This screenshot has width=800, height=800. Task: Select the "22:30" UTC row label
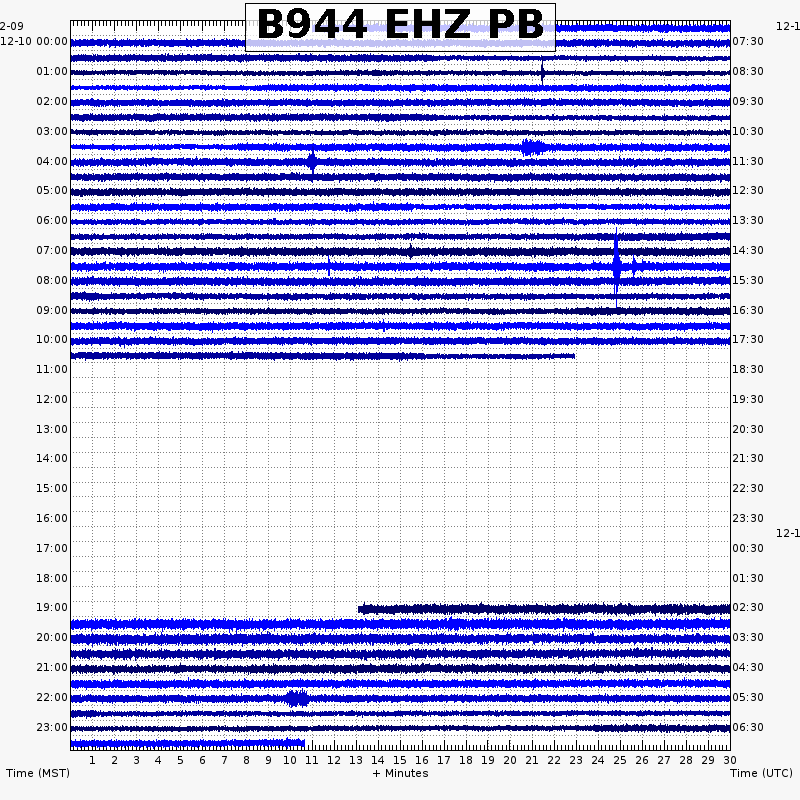748,488
